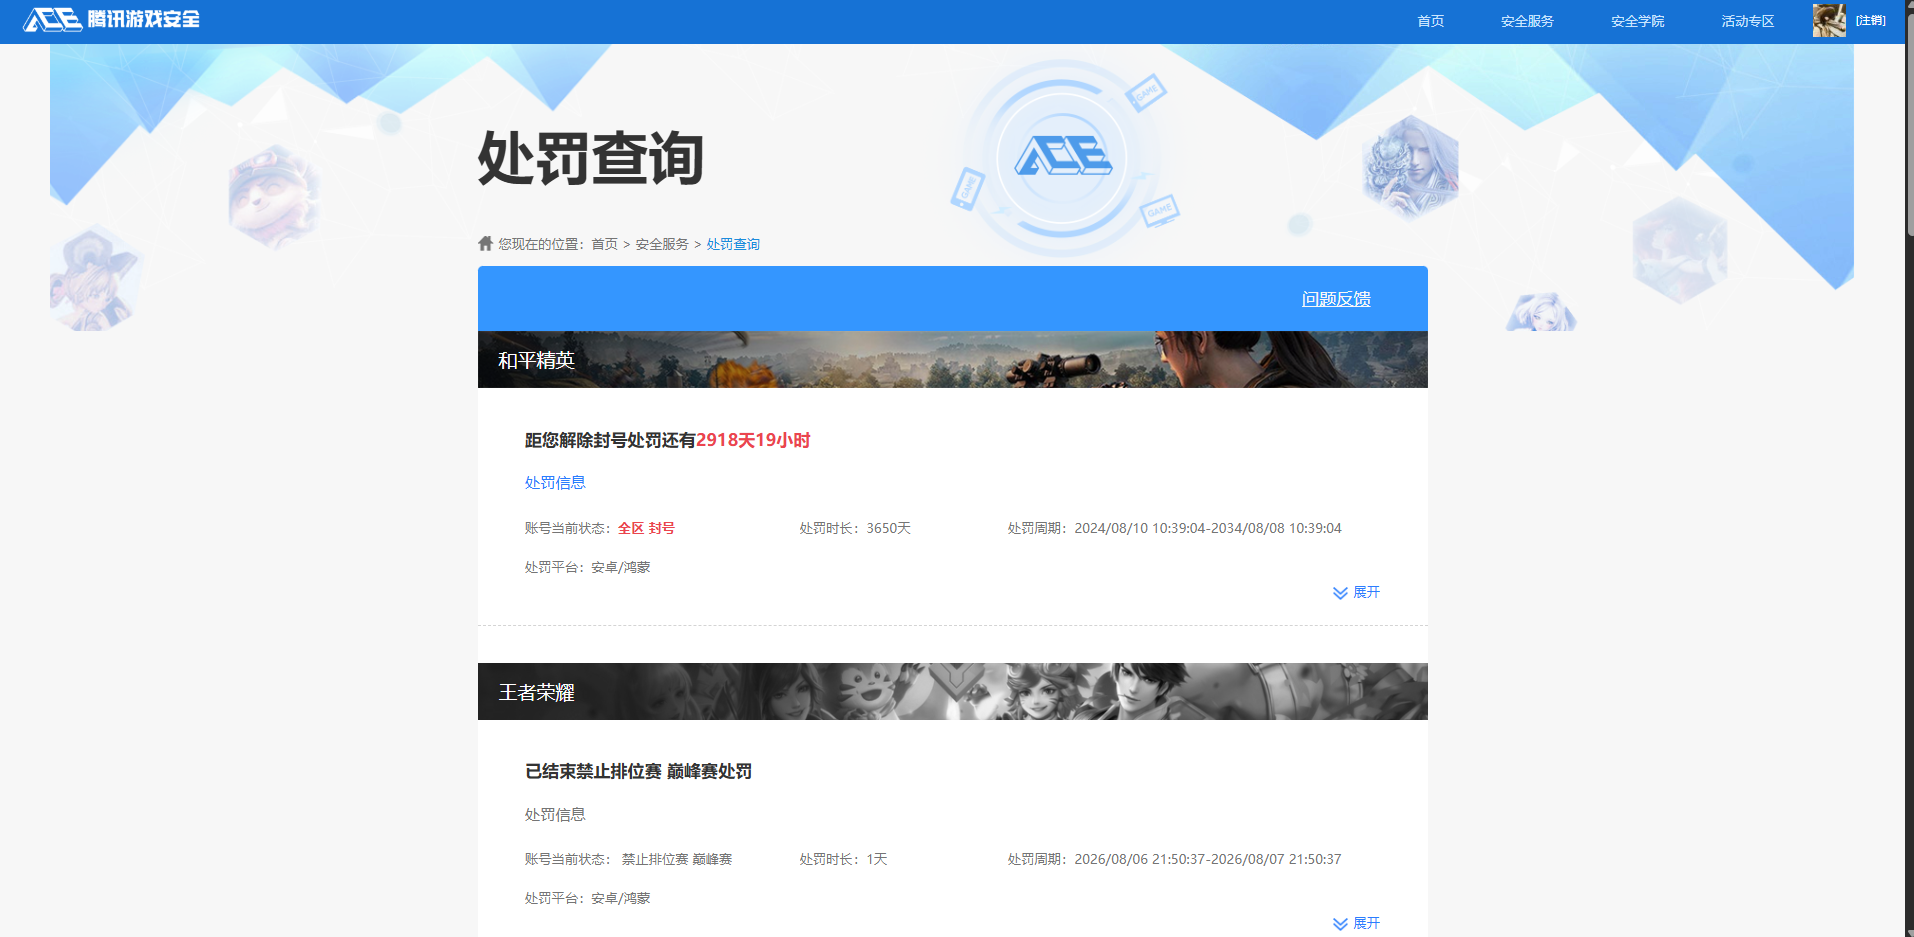The width and height of the screenshot is (1914, 937).
Task: Click the 处罚平台 text under 王者荣耀
Action: [588, 898]
